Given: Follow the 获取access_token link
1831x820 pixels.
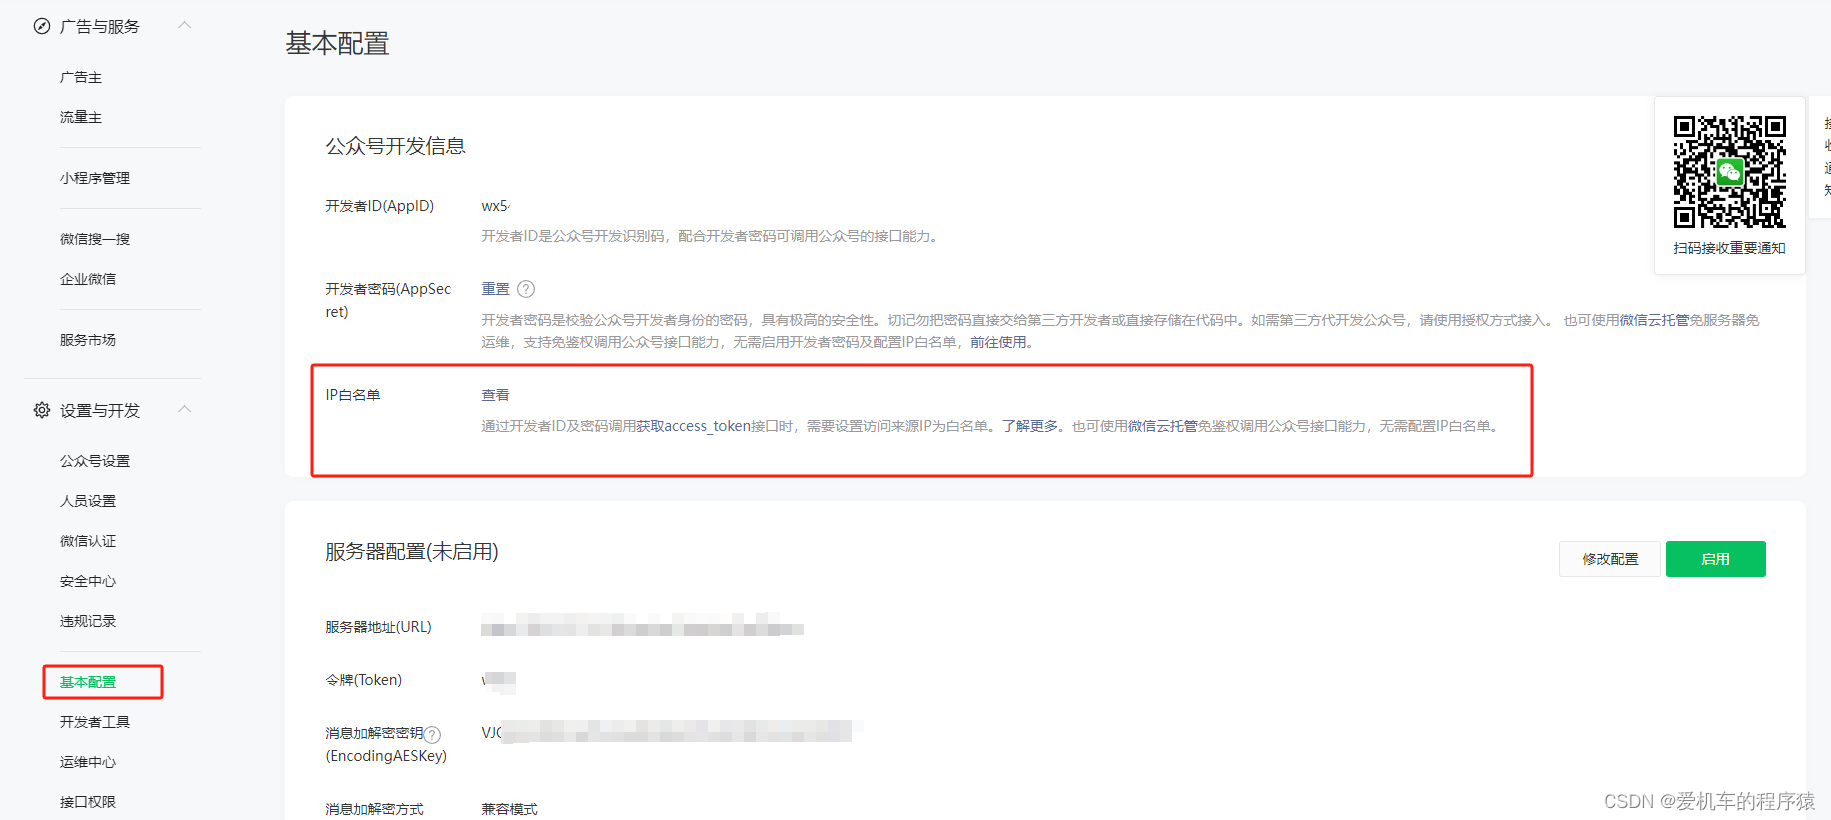Looking at the screenshot, I should pos(694,426).
